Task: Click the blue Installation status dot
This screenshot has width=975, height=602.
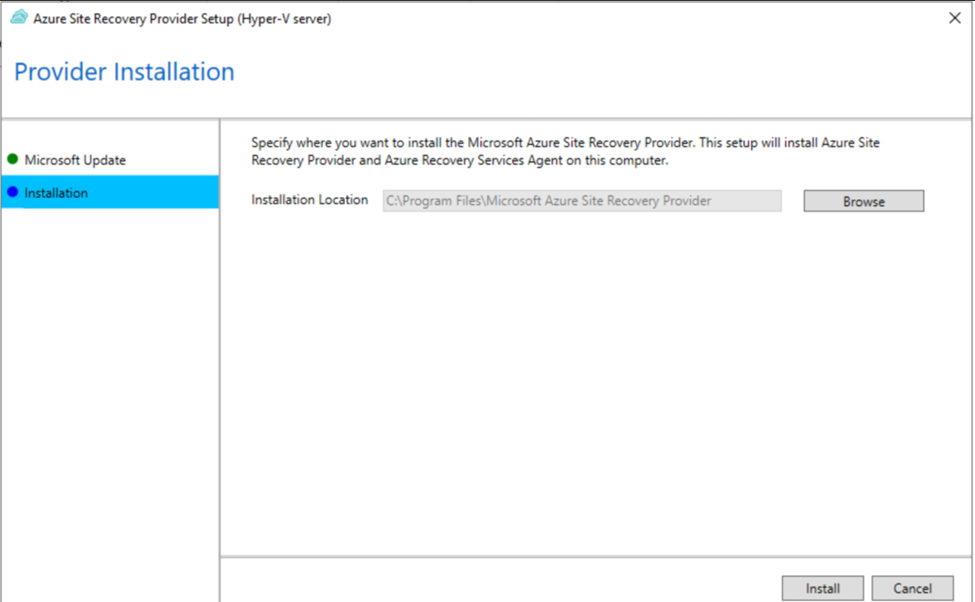Action: click(x=12, y=192)
